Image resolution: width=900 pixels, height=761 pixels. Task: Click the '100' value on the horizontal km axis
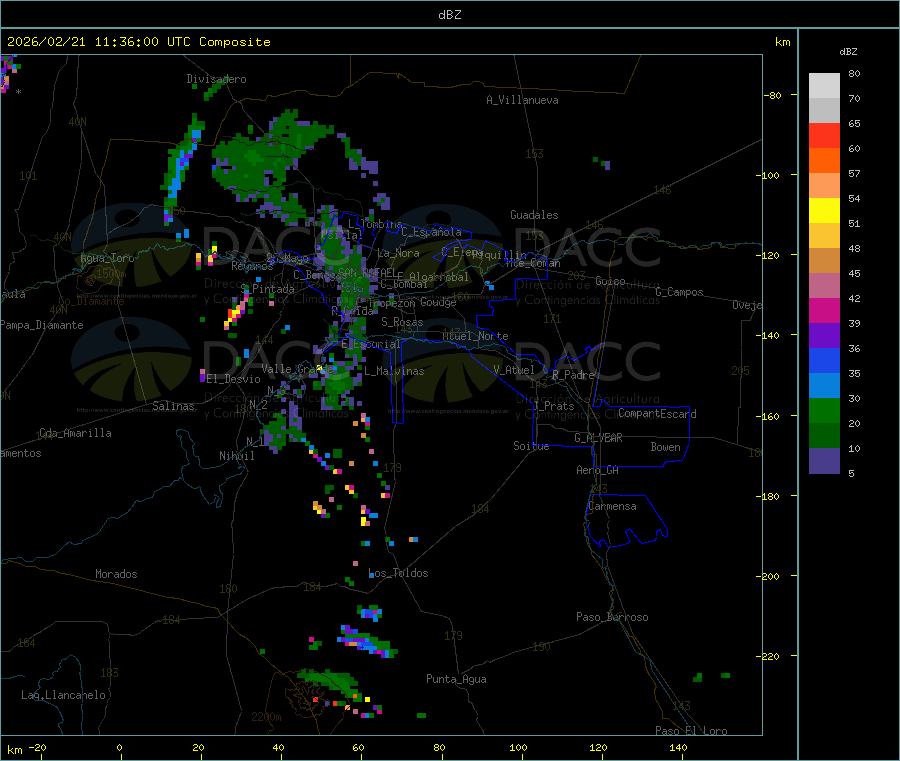click(518, 747)
